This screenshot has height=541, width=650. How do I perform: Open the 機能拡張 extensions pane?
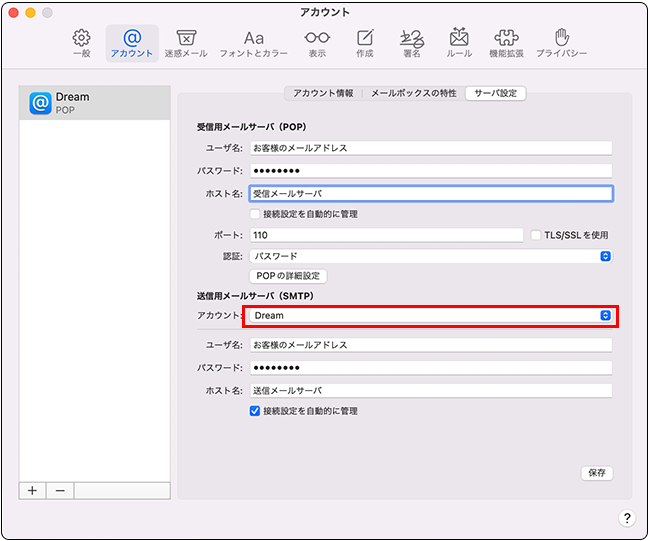pyautogui.click(x=507, y=43)
